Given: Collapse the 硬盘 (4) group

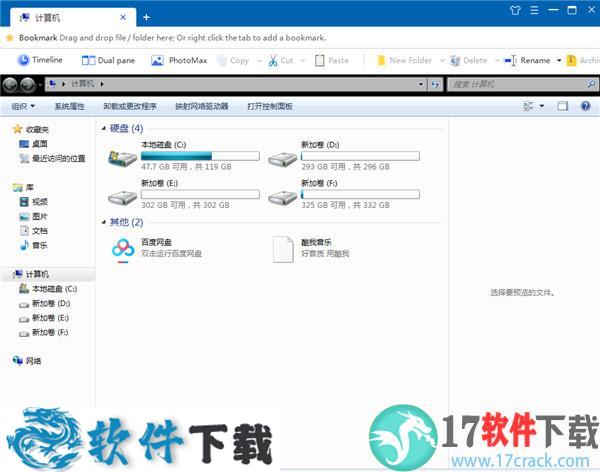Looking at the screenshot, I should click(x=104, y=129).
